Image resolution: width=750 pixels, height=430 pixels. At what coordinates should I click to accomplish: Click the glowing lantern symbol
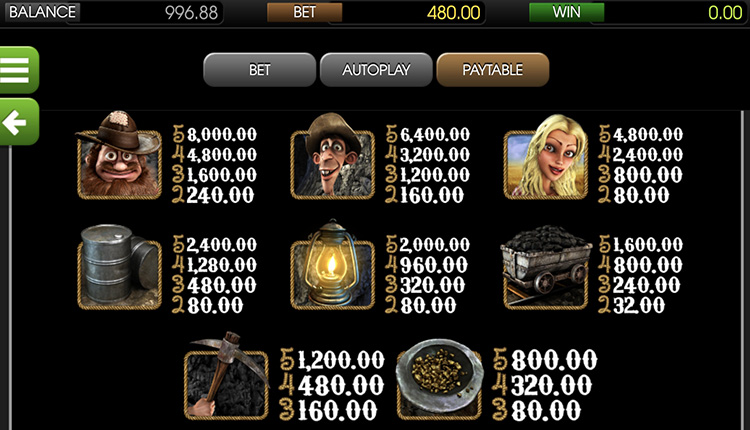pos(332,265)
